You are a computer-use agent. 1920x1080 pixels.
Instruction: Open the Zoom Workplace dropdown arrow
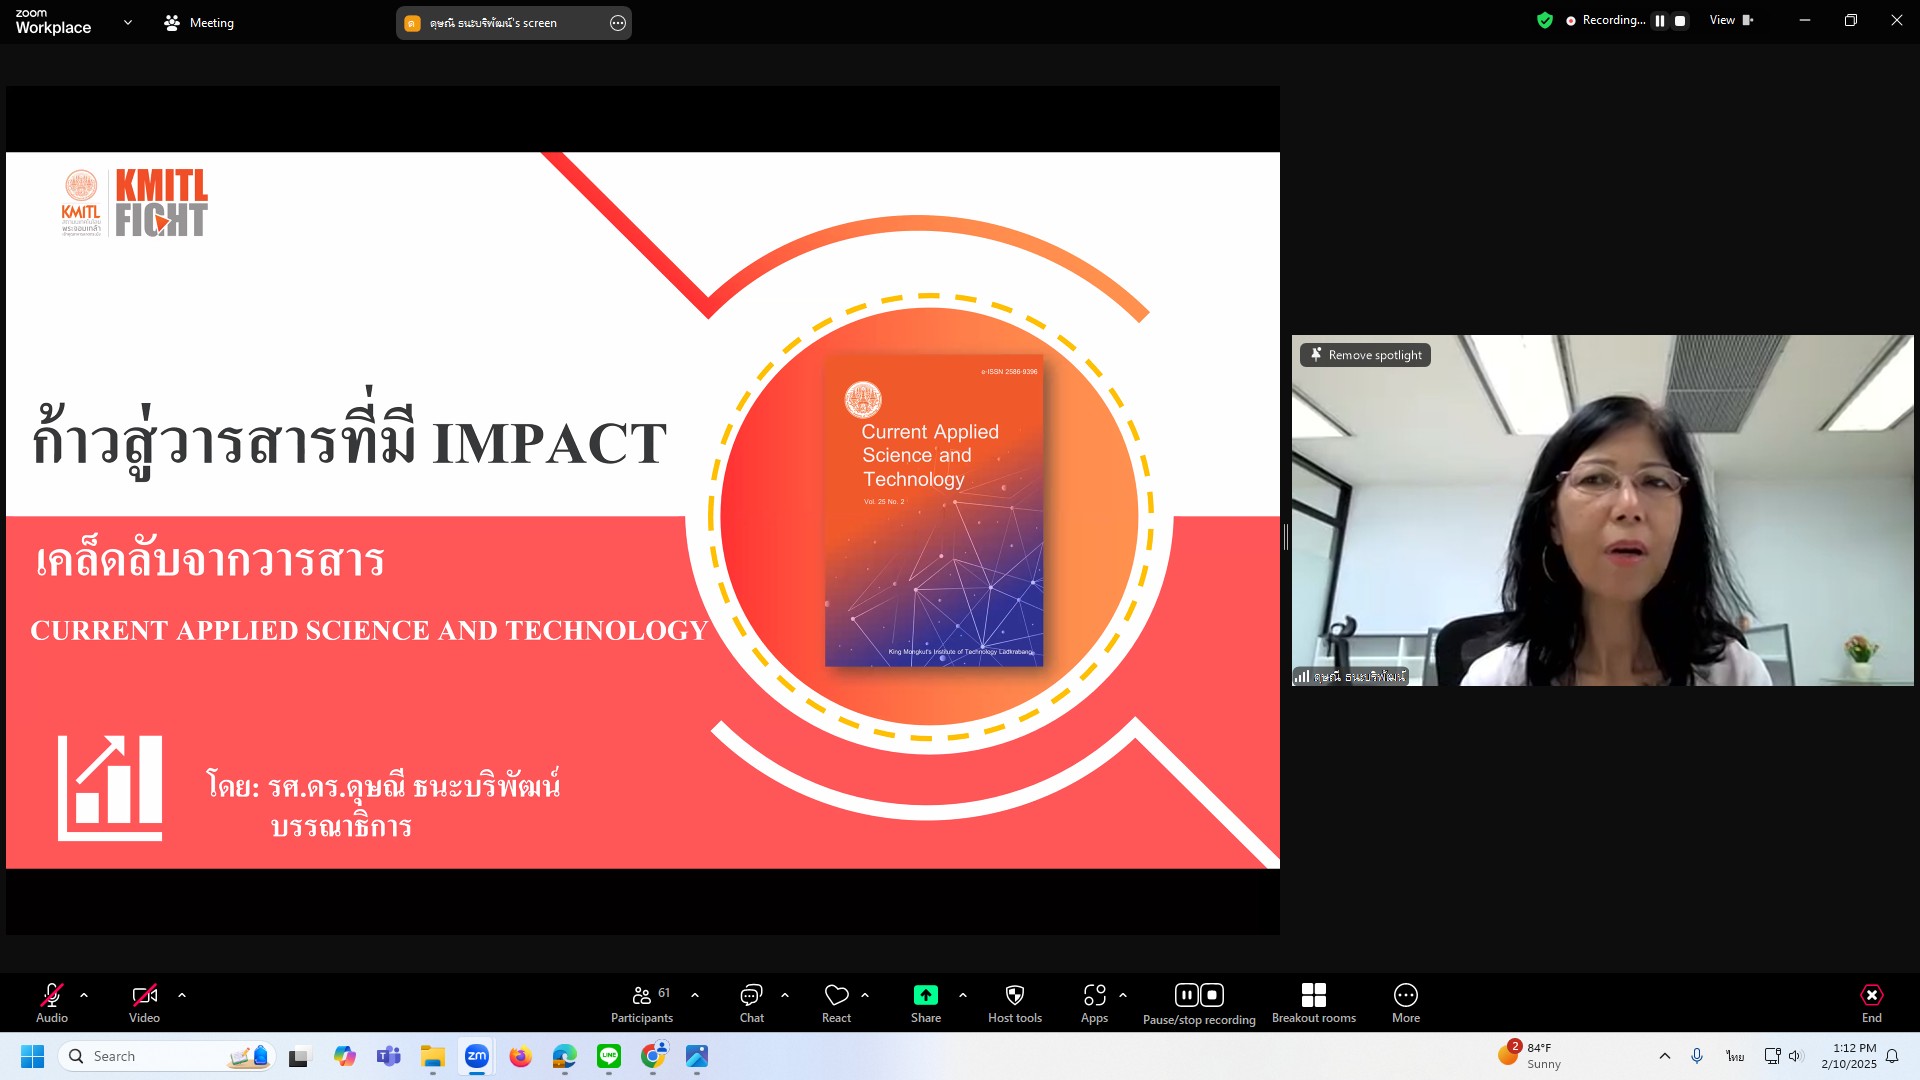[127, 22]
